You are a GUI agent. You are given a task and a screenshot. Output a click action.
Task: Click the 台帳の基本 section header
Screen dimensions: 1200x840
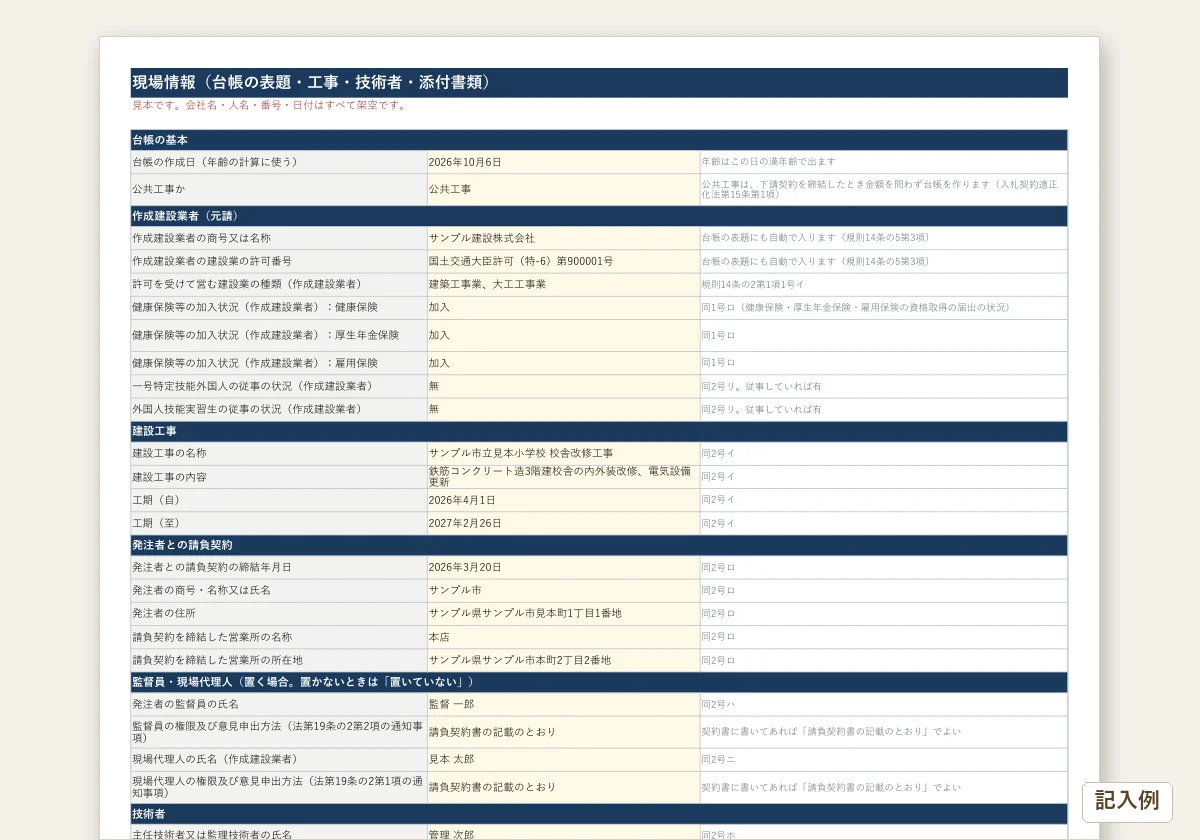tap(599, 140)
